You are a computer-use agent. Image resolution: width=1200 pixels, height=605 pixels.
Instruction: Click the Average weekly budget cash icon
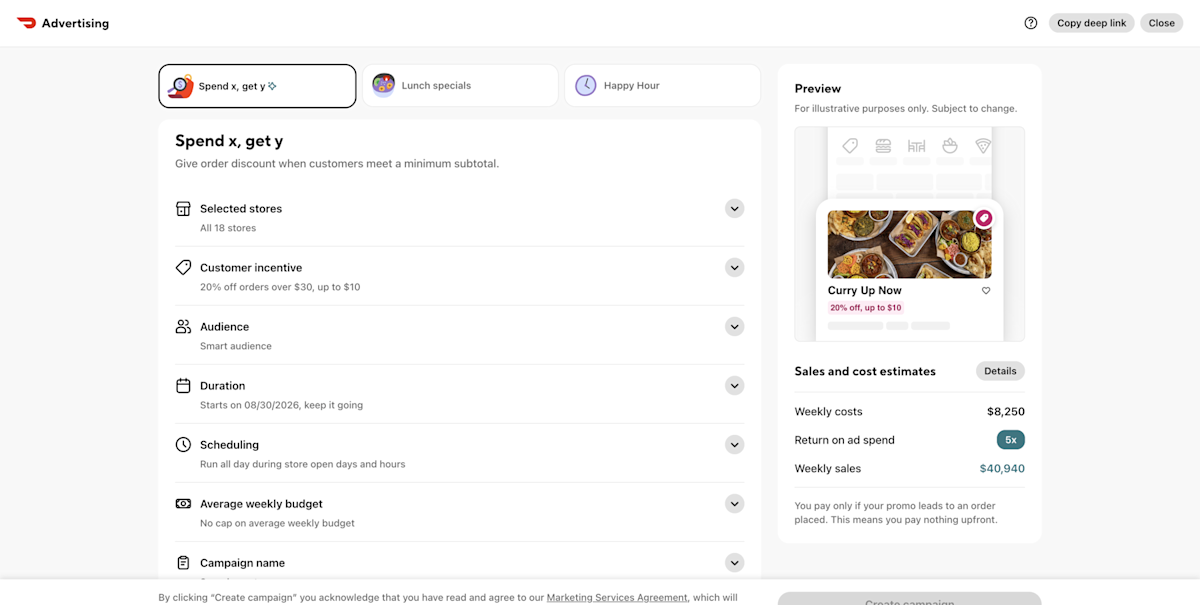coord(183,504)
